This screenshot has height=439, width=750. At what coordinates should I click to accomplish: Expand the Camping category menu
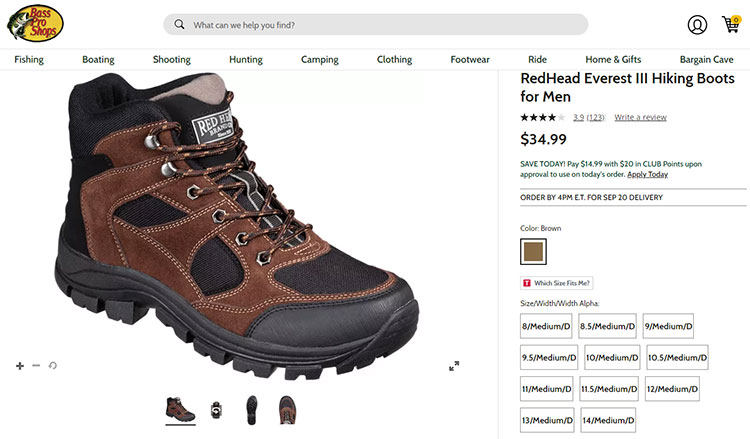click(x=320, y=59)
